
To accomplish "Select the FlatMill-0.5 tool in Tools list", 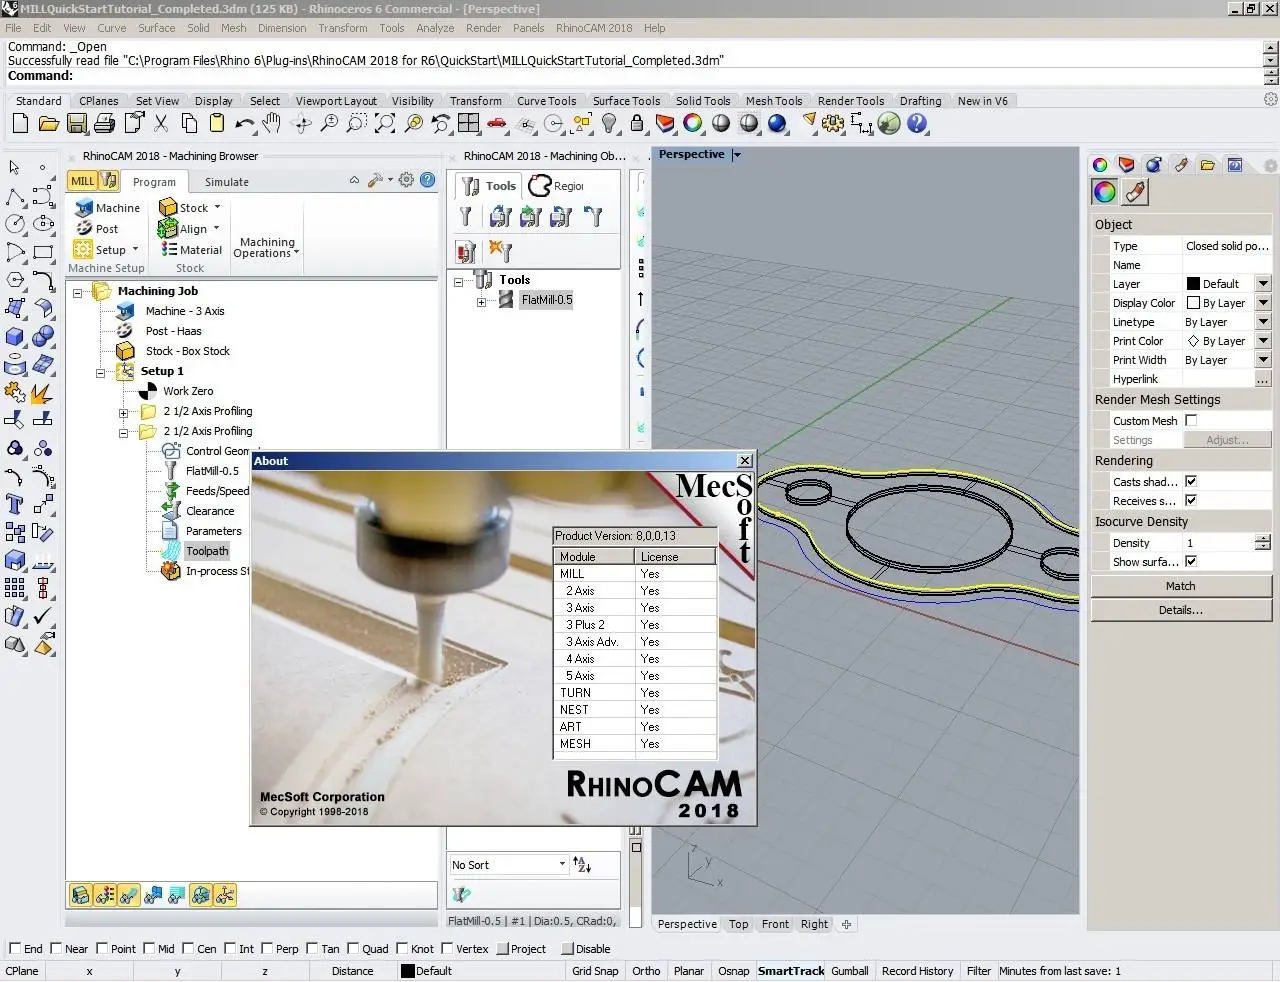I will point(546,300).
